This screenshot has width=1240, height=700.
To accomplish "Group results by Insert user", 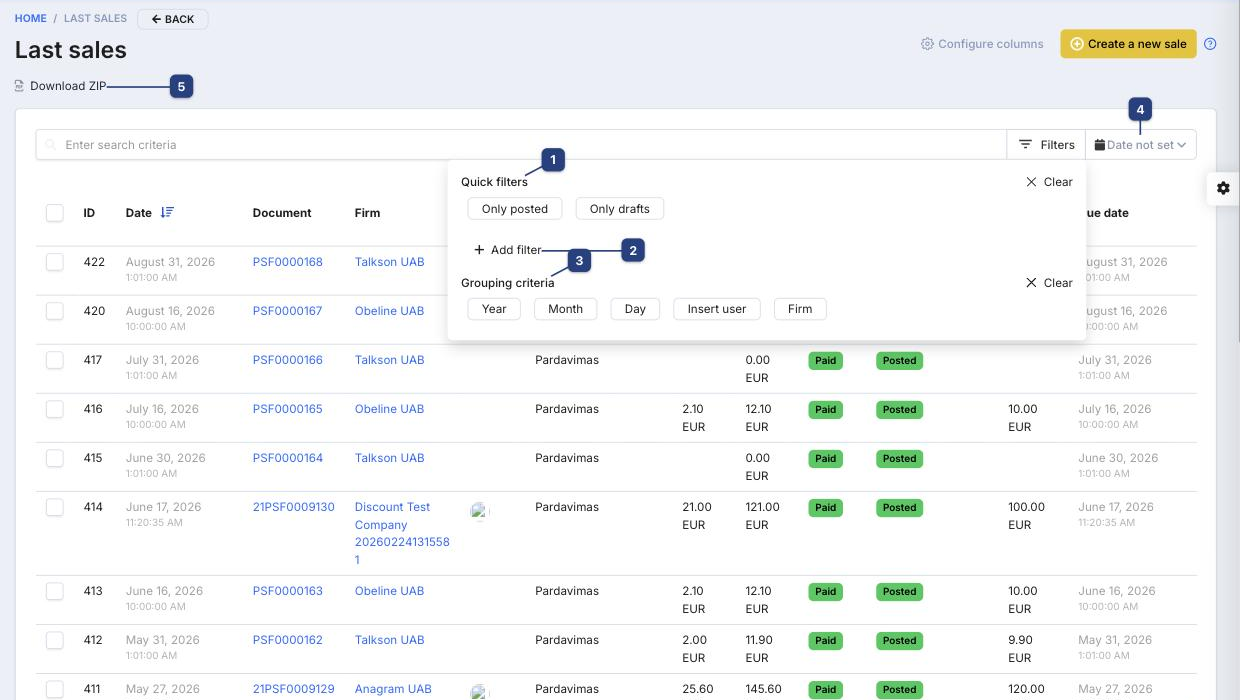I will pos(717,309).
